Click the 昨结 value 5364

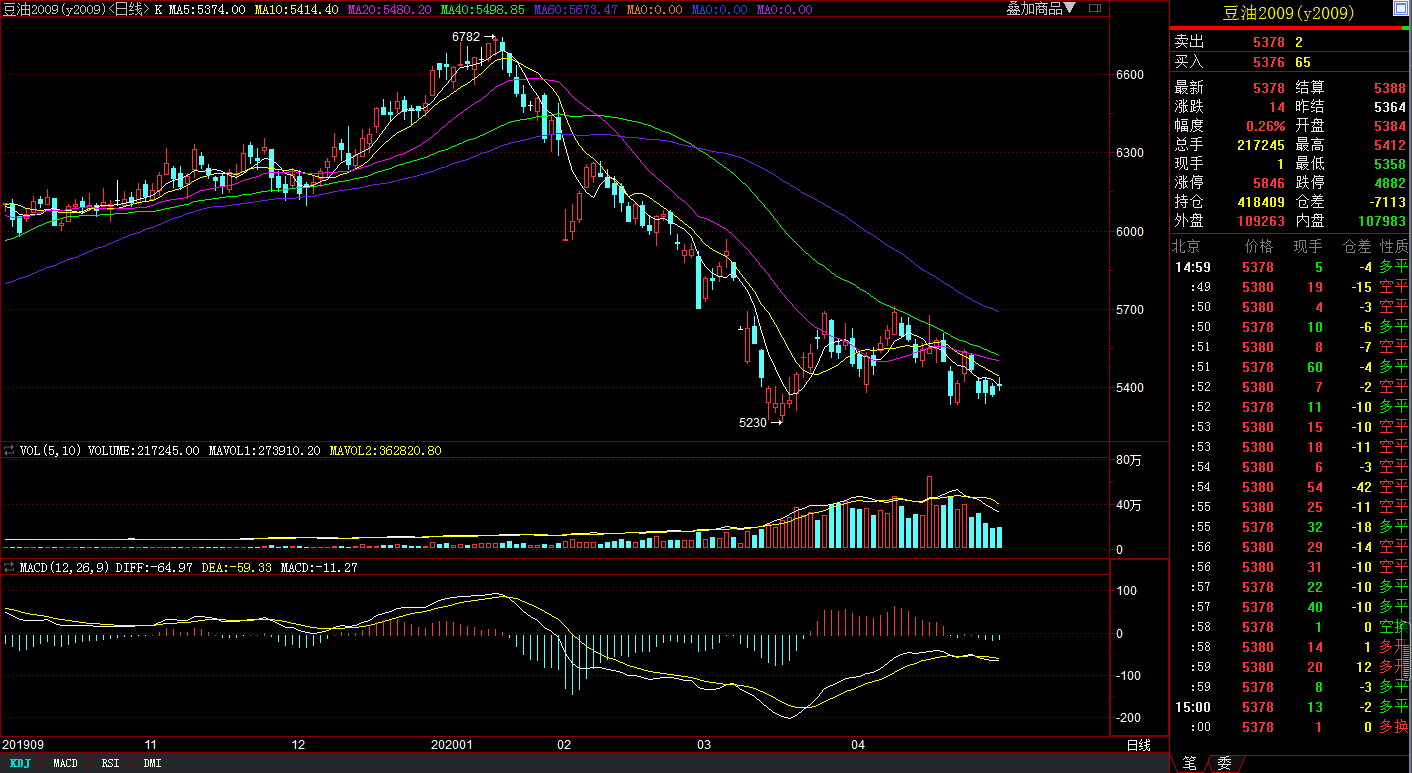tap(1390, 107)
